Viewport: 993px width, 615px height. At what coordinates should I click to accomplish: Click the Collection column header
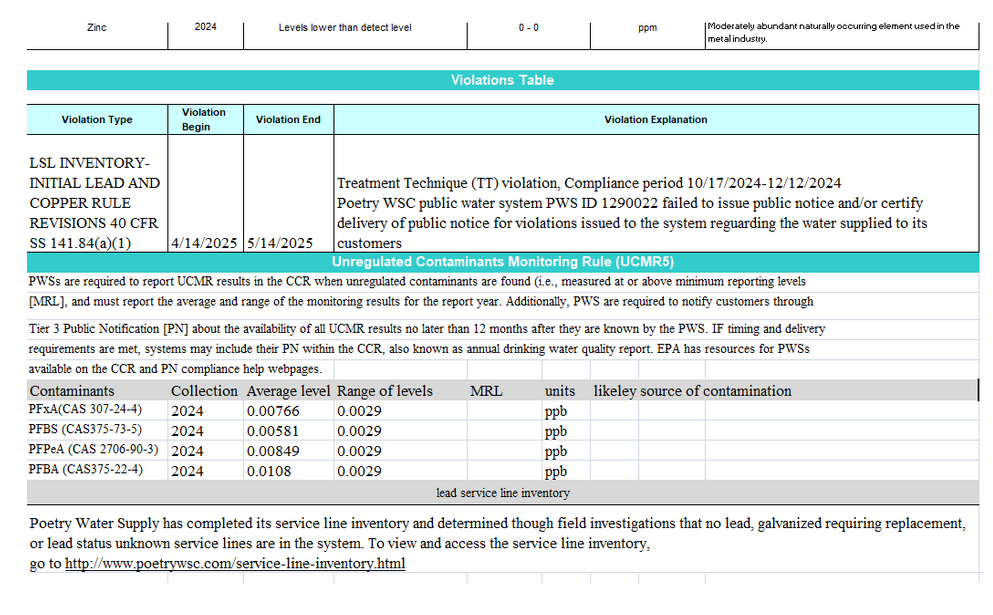point(204,391)
